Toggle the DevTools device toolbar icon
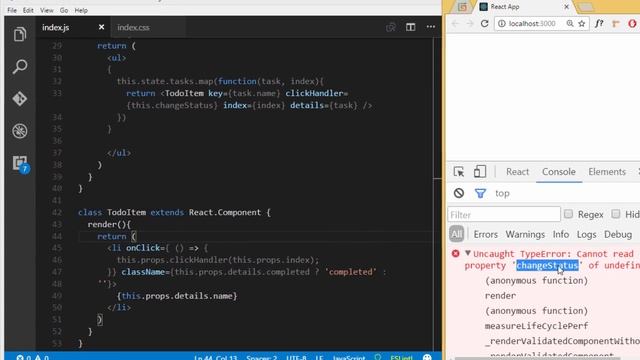 point(480,172)
